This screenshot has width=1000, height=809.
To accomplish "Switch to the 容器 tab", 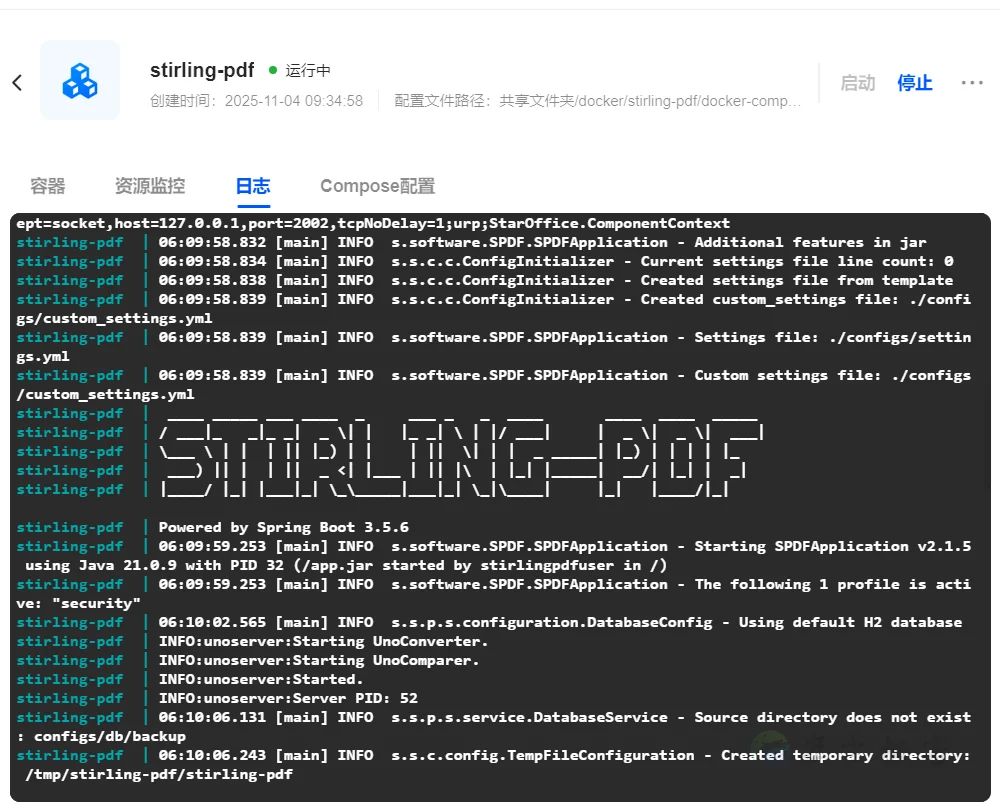I will pyautogui.click(x=48, y=186).
